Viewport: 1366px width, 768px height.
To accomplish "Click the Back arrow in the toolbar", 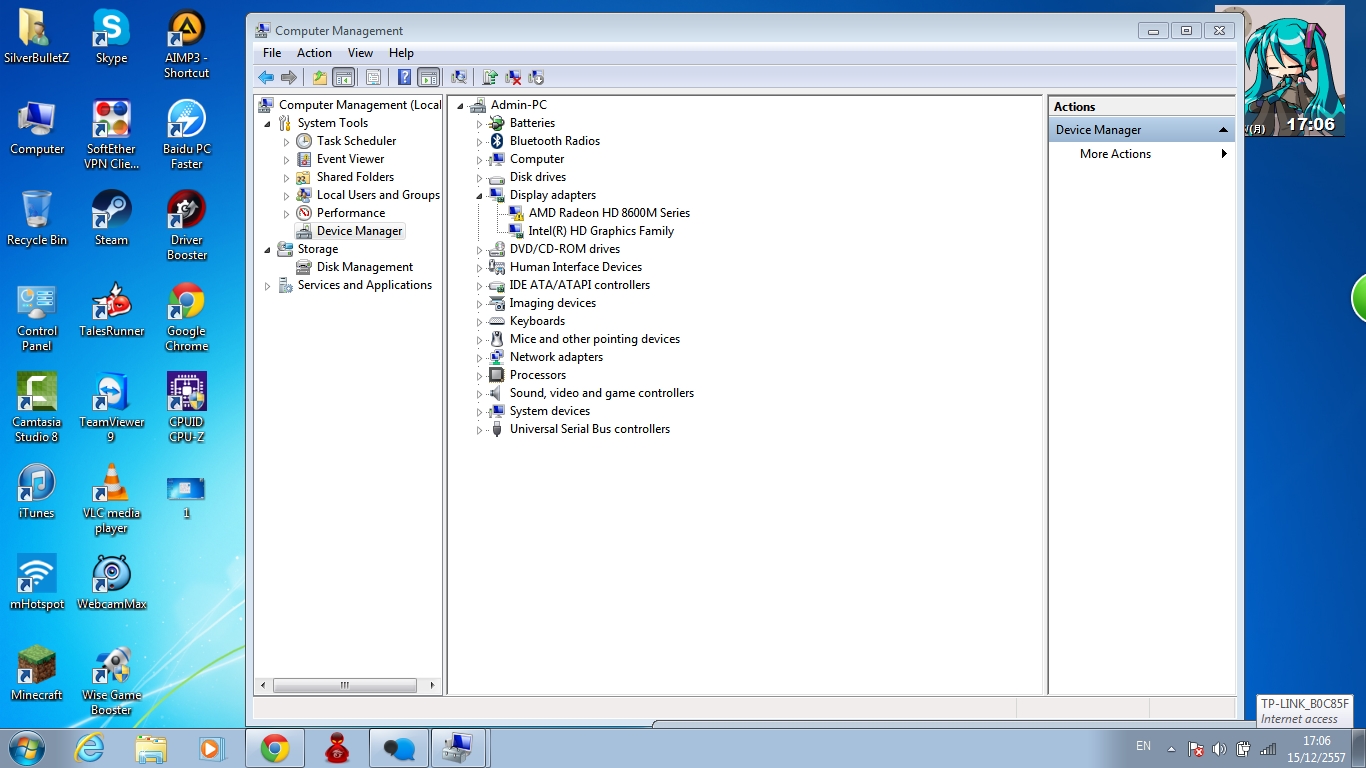I will (265, 77).
